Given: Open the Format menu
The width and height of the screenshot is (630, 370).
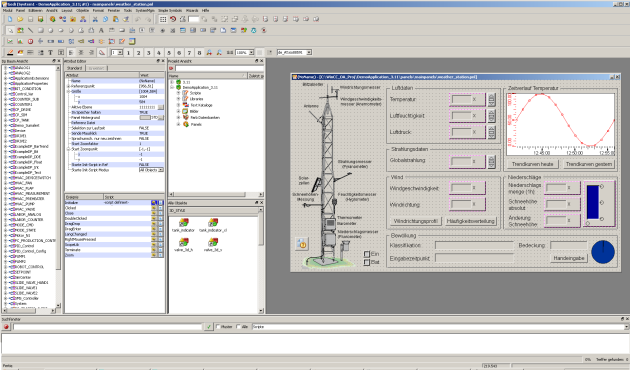Looking at the screenshot, I should pos(98,10).
